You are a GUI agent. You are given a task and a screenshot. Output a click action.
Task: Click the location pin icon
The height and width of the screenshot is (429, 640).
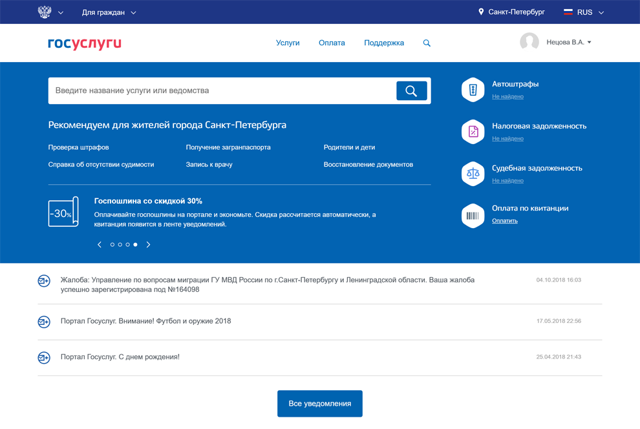pyautogui.click(x=481, y=12)
